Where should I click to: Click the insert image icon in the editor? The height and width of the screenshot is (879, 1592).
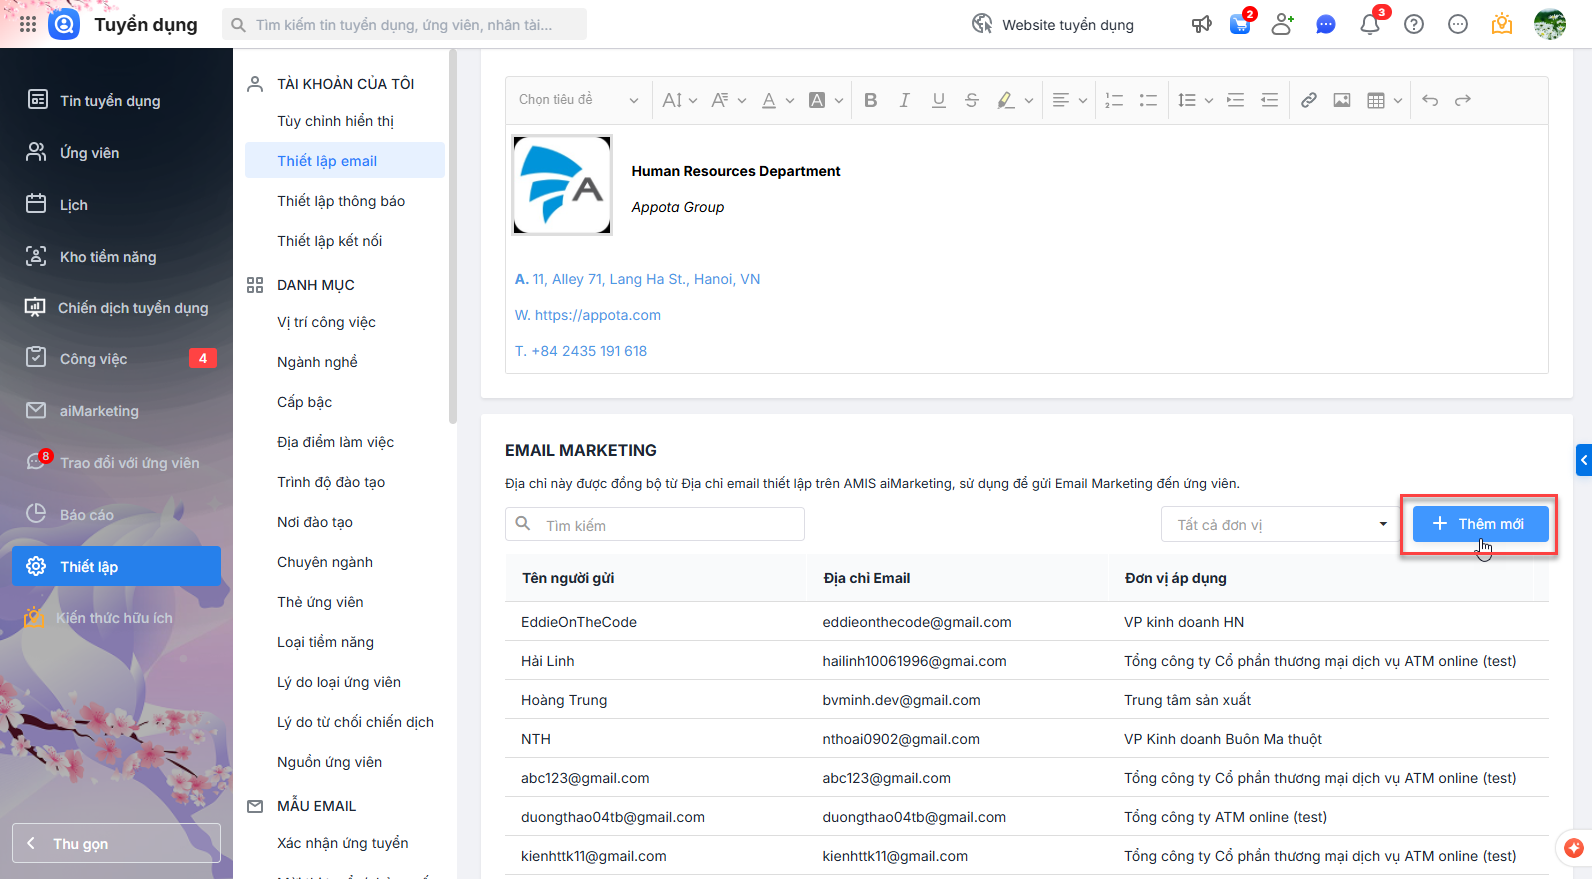1342,100
